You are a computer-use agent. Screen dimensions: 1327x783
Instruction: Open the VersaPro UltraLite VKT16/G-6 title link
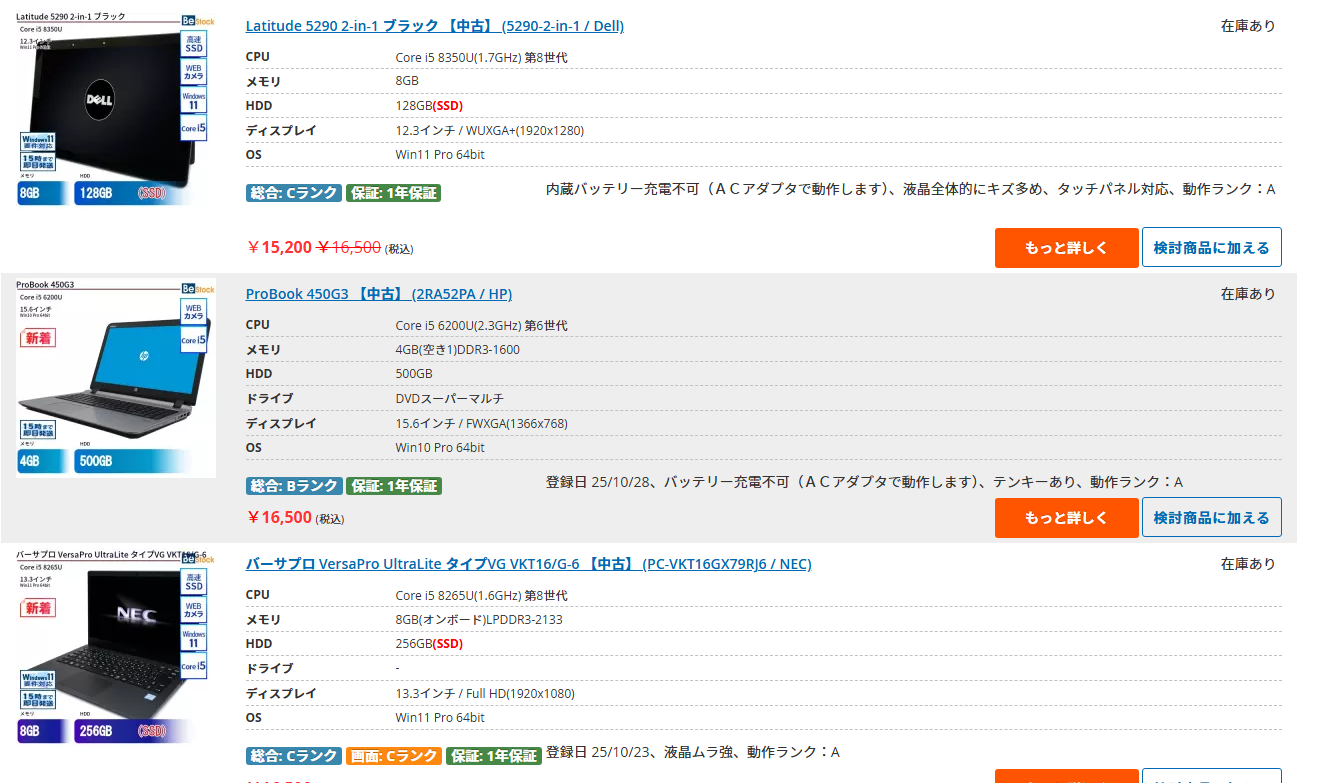point(528,564)
